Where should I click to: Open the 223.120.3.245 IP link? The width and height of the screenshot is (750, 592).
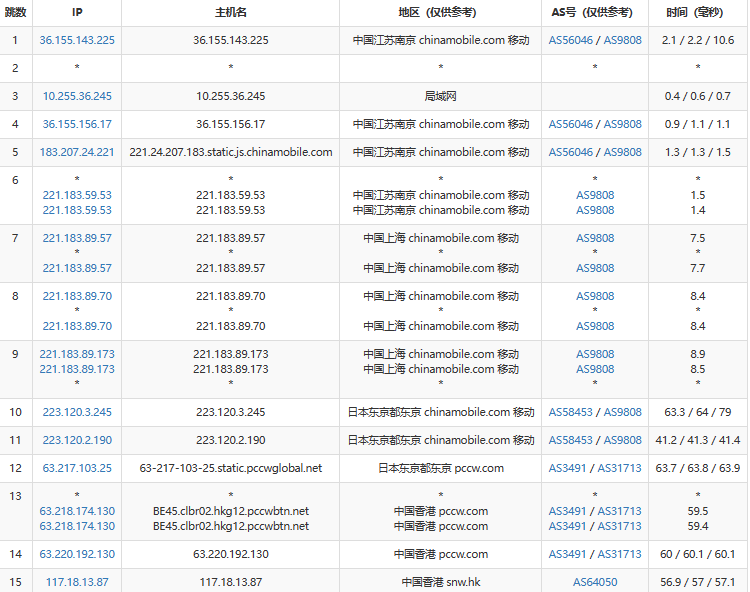(x=77, y=412)
